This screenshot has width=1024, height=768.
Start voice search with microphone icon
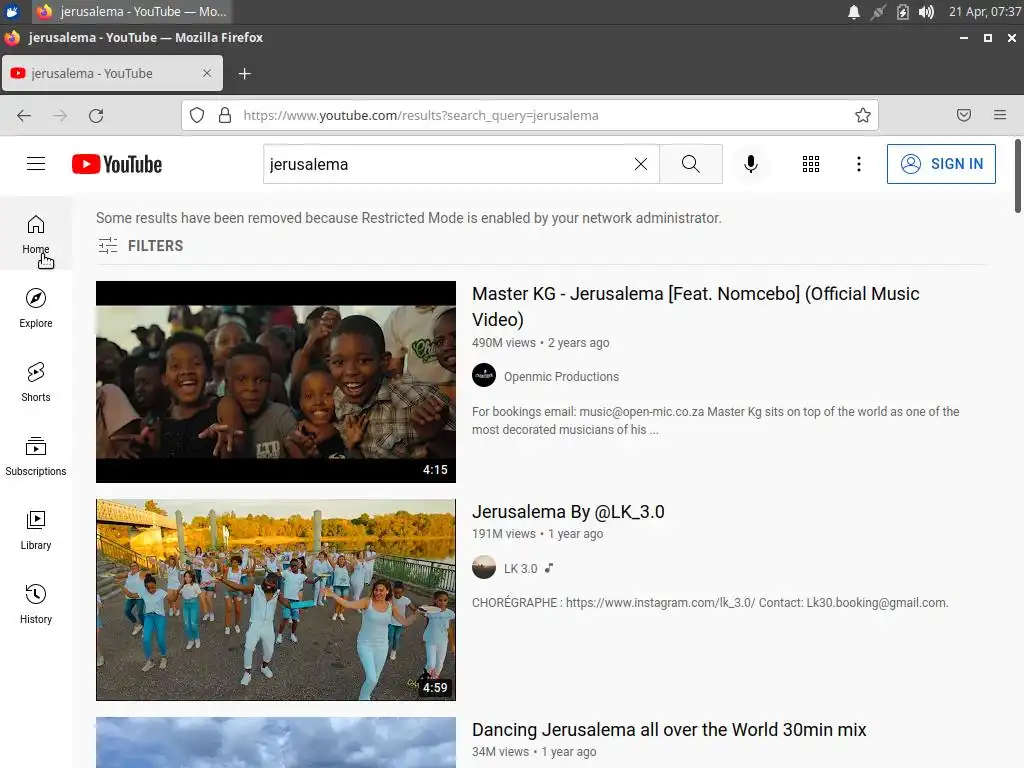(750, 164)
